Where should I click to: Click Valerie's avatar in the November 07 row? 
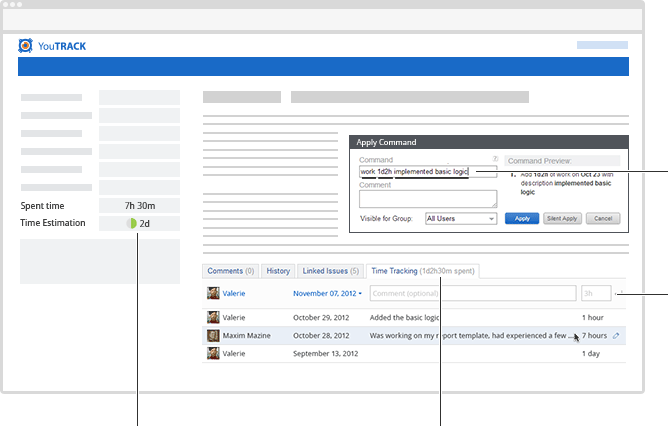coord(213,293)
